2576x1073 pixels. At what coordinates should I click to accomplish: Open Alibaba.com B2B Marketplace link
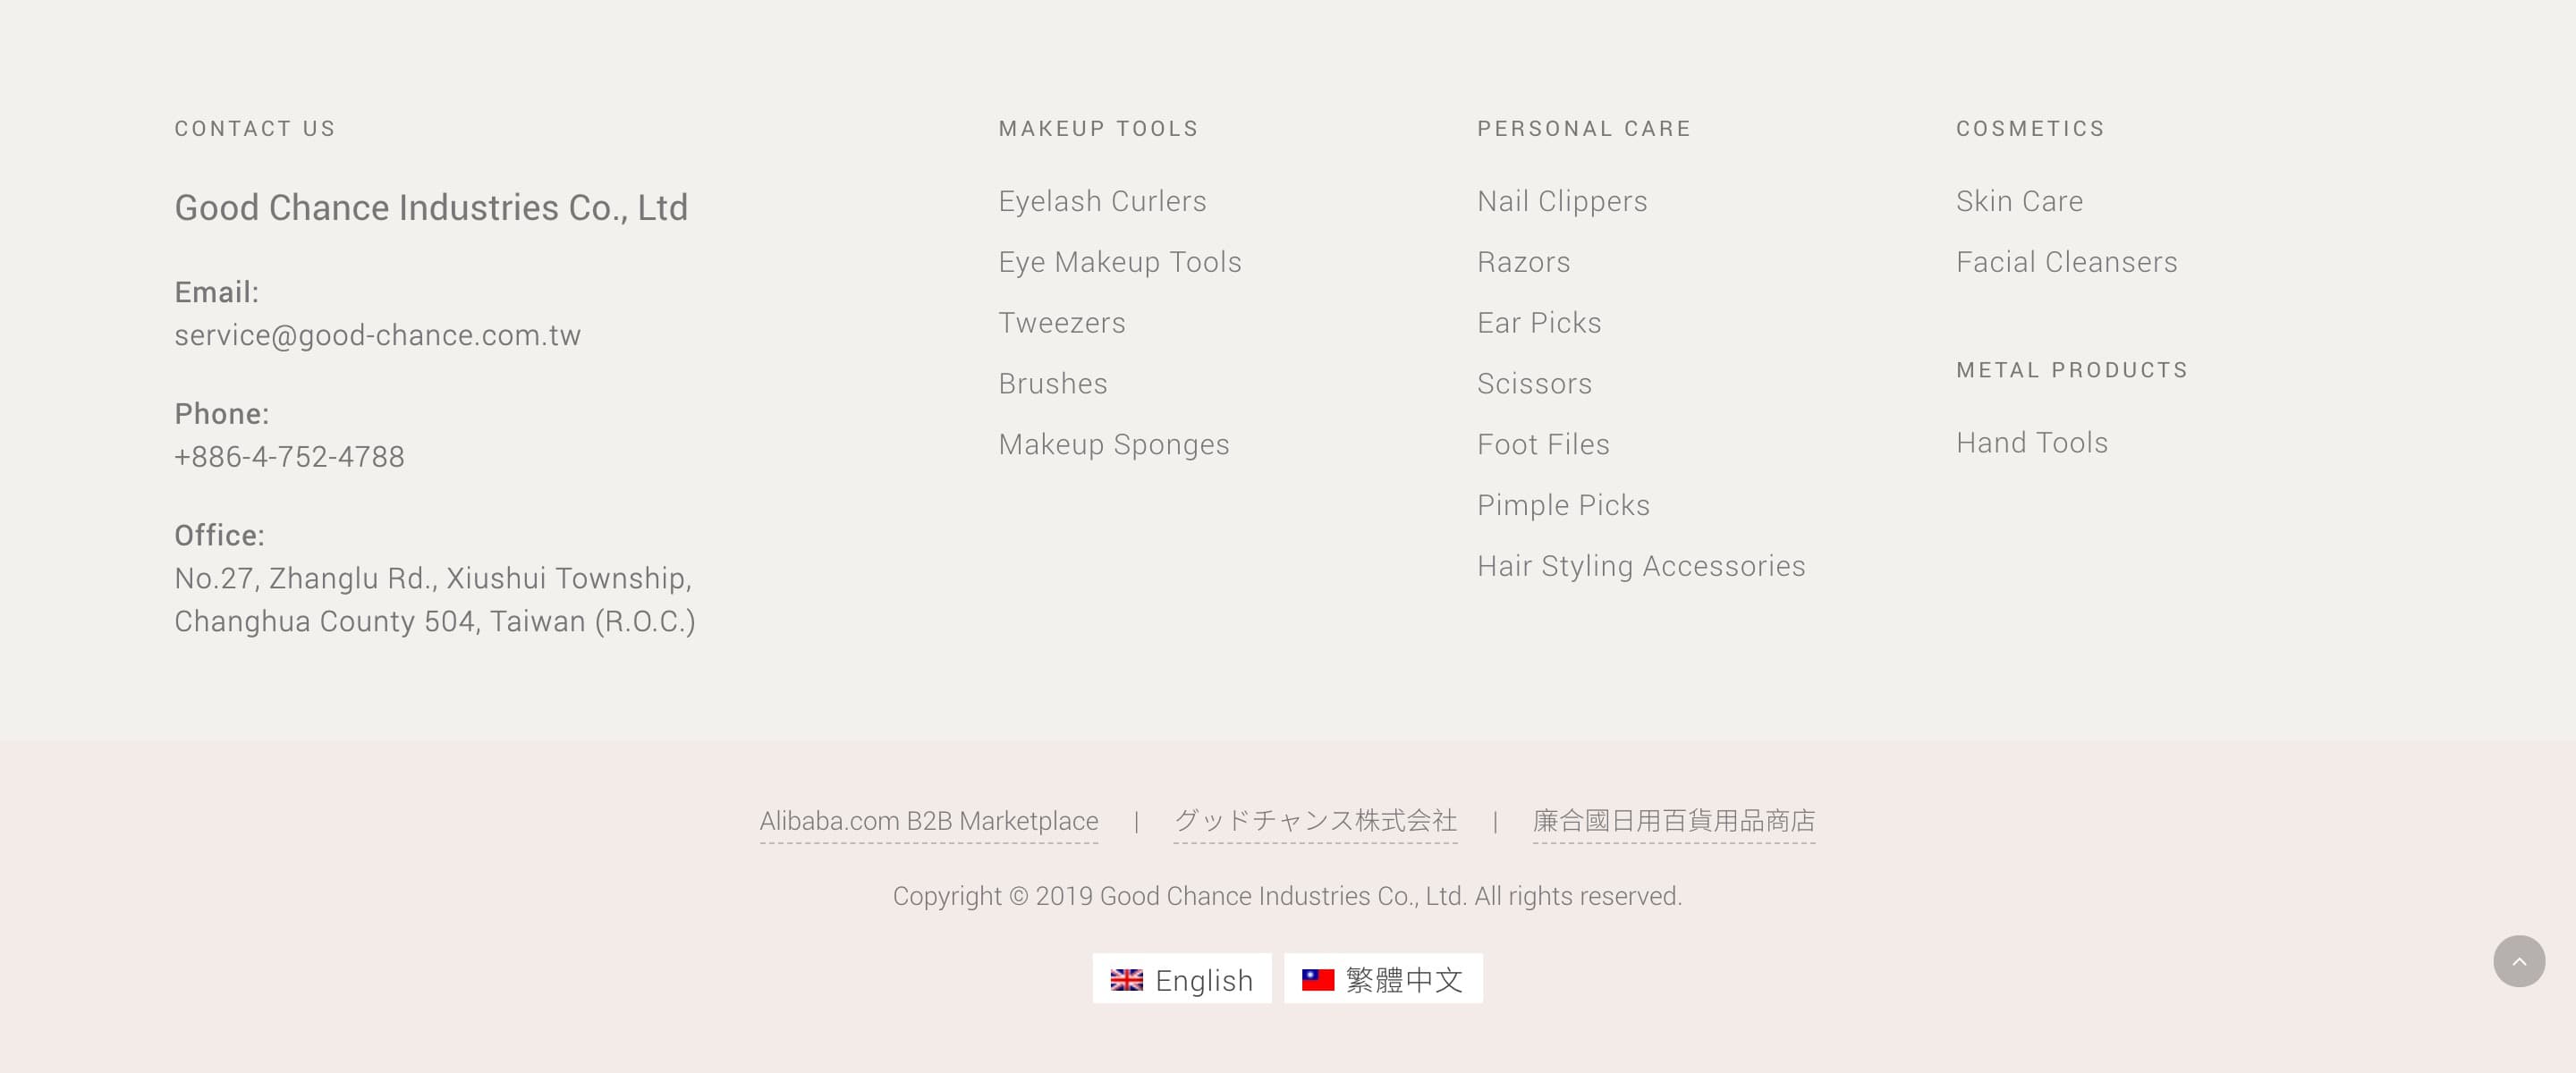point(928,821)
